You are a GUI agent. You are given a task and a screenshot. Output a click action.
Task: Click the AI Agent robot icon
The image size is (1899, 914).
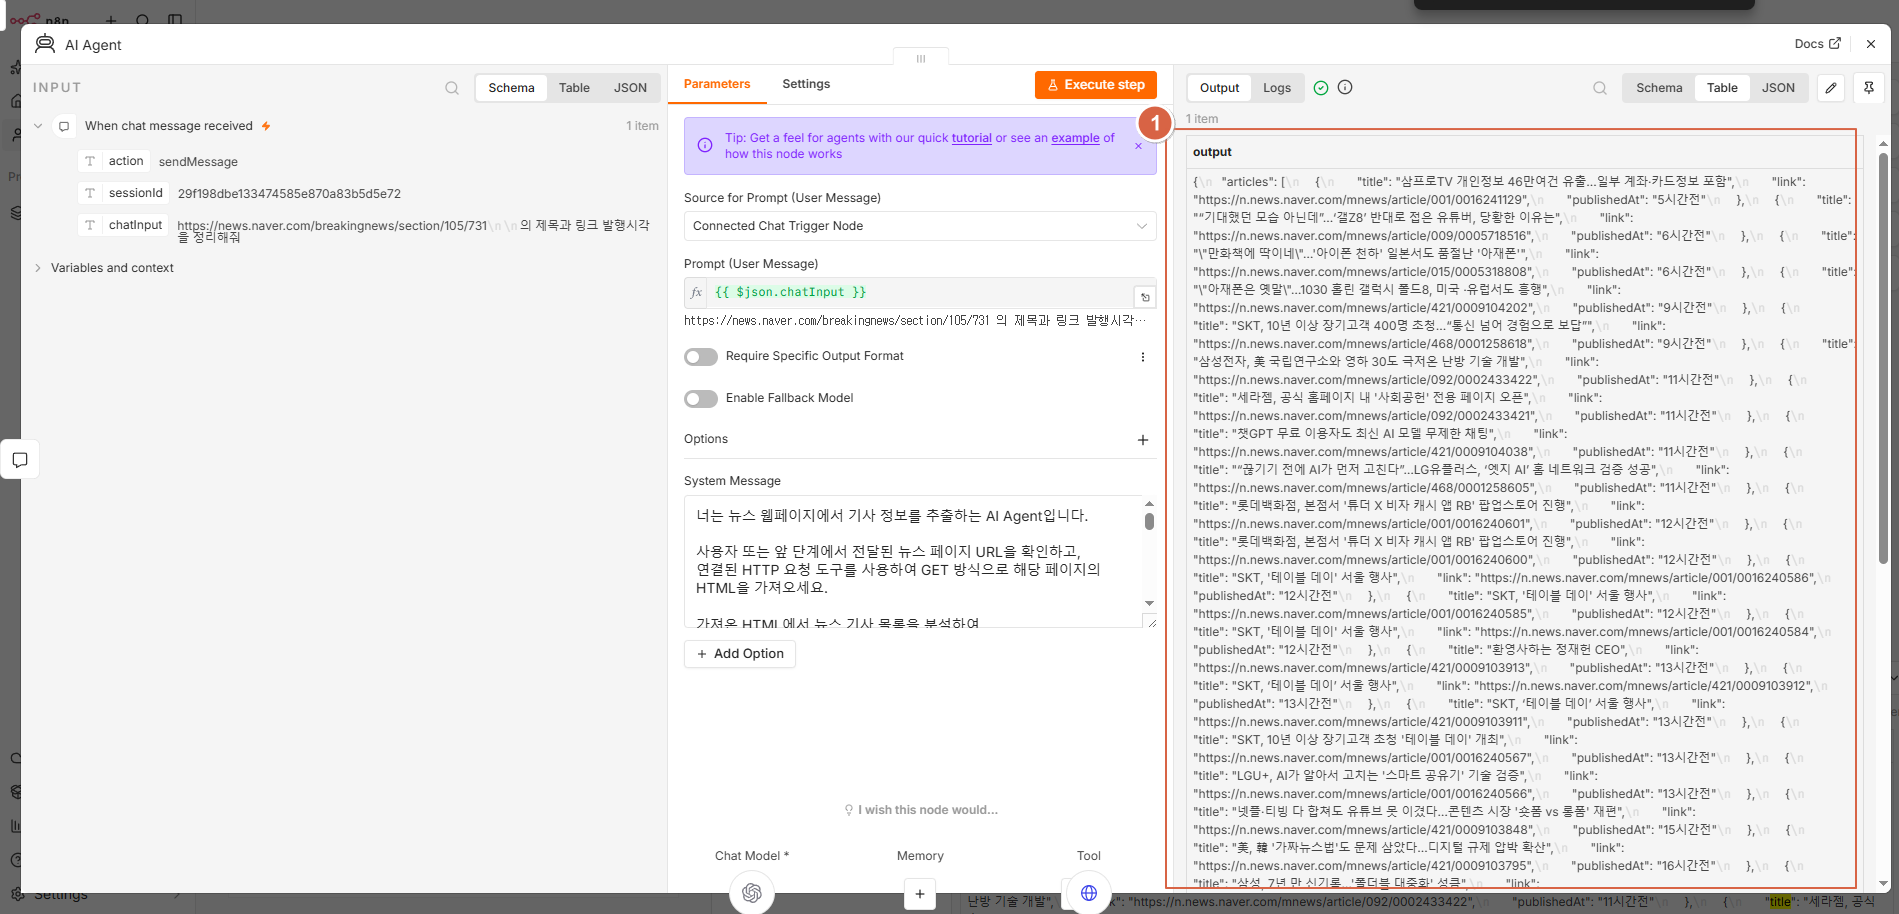(x=45, y=44)
